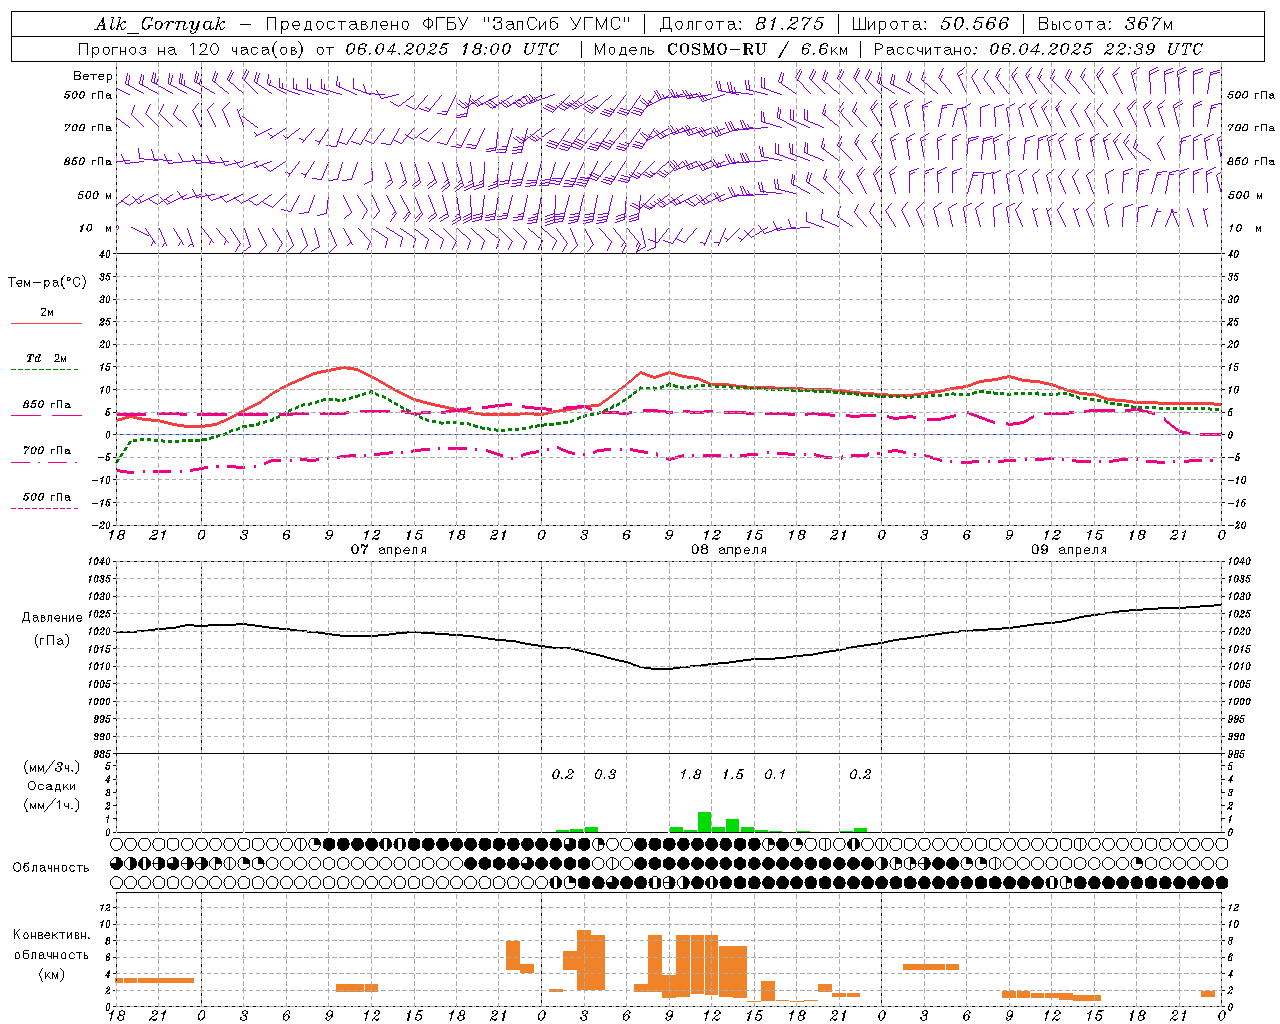Click the 850 гПа temperature legend label
1280x1024 pixels.
pos(47,404)
